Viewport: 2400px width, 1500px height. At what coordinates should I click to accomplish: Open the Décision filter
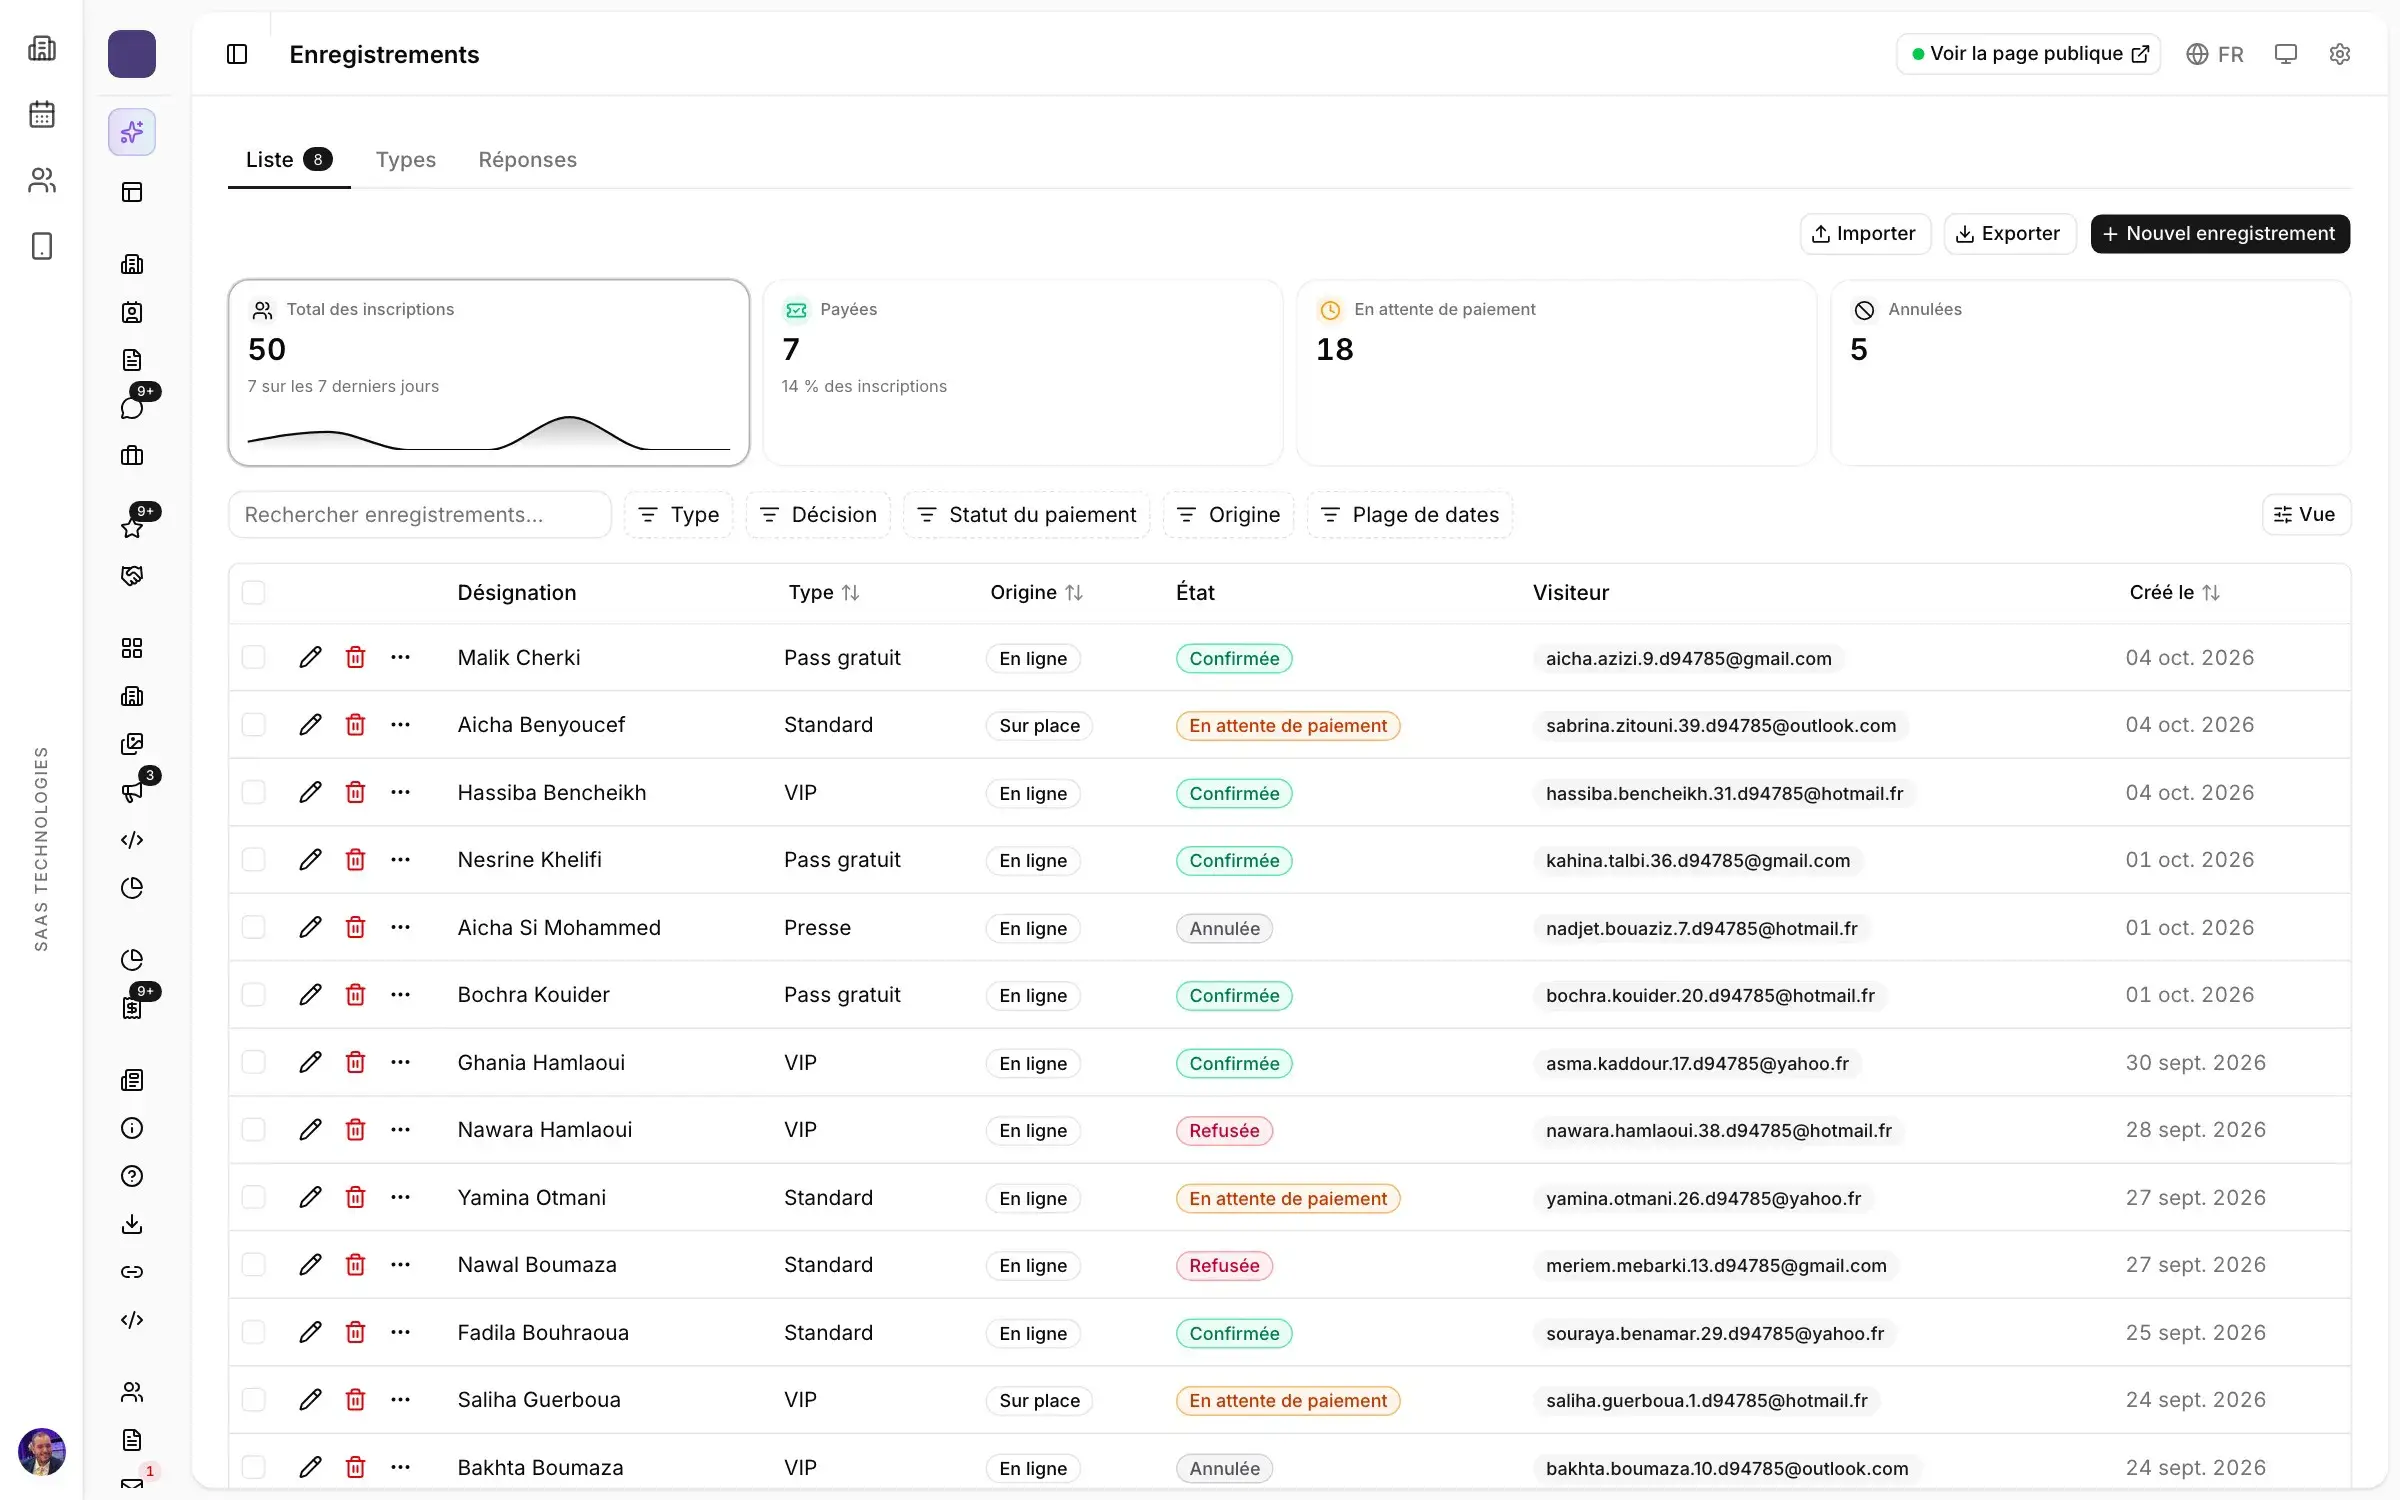coord(818,515)
